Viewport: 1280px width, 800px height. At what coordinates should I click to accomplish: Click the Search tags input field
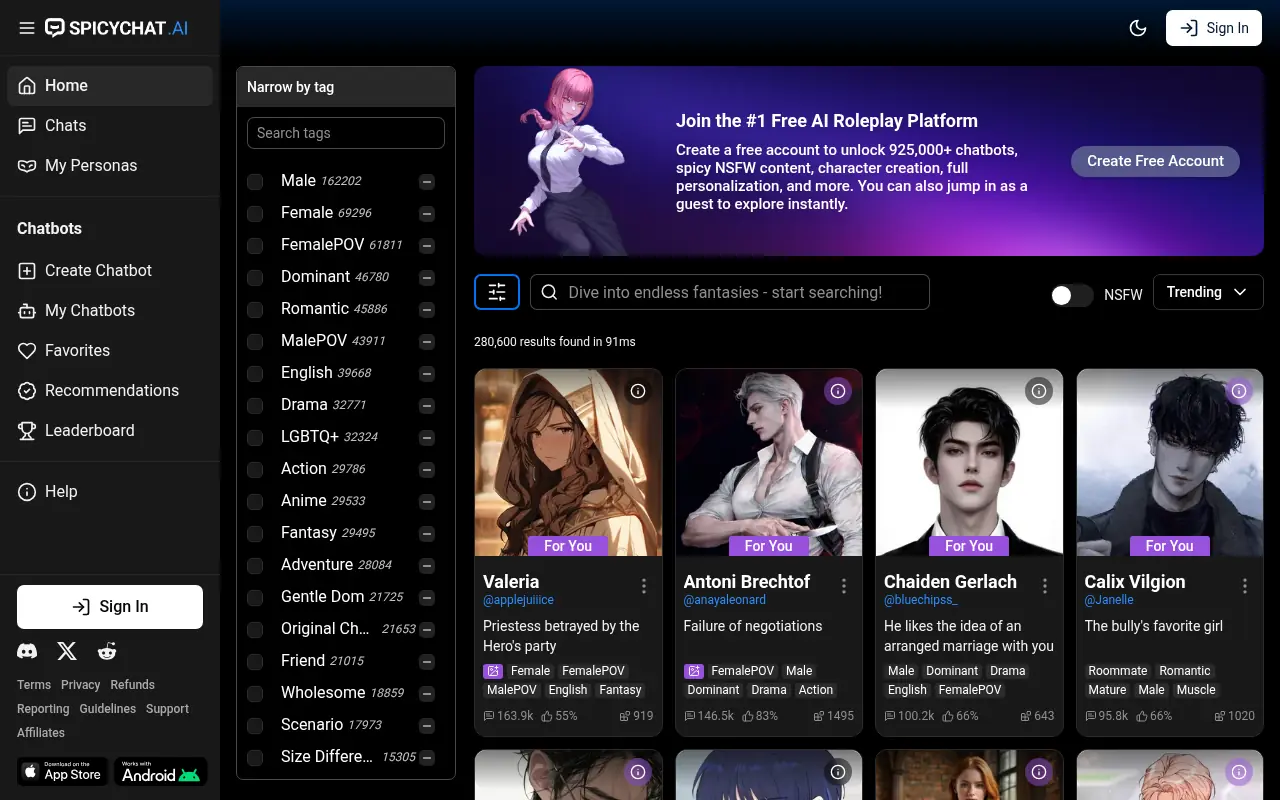coord(345,133)
